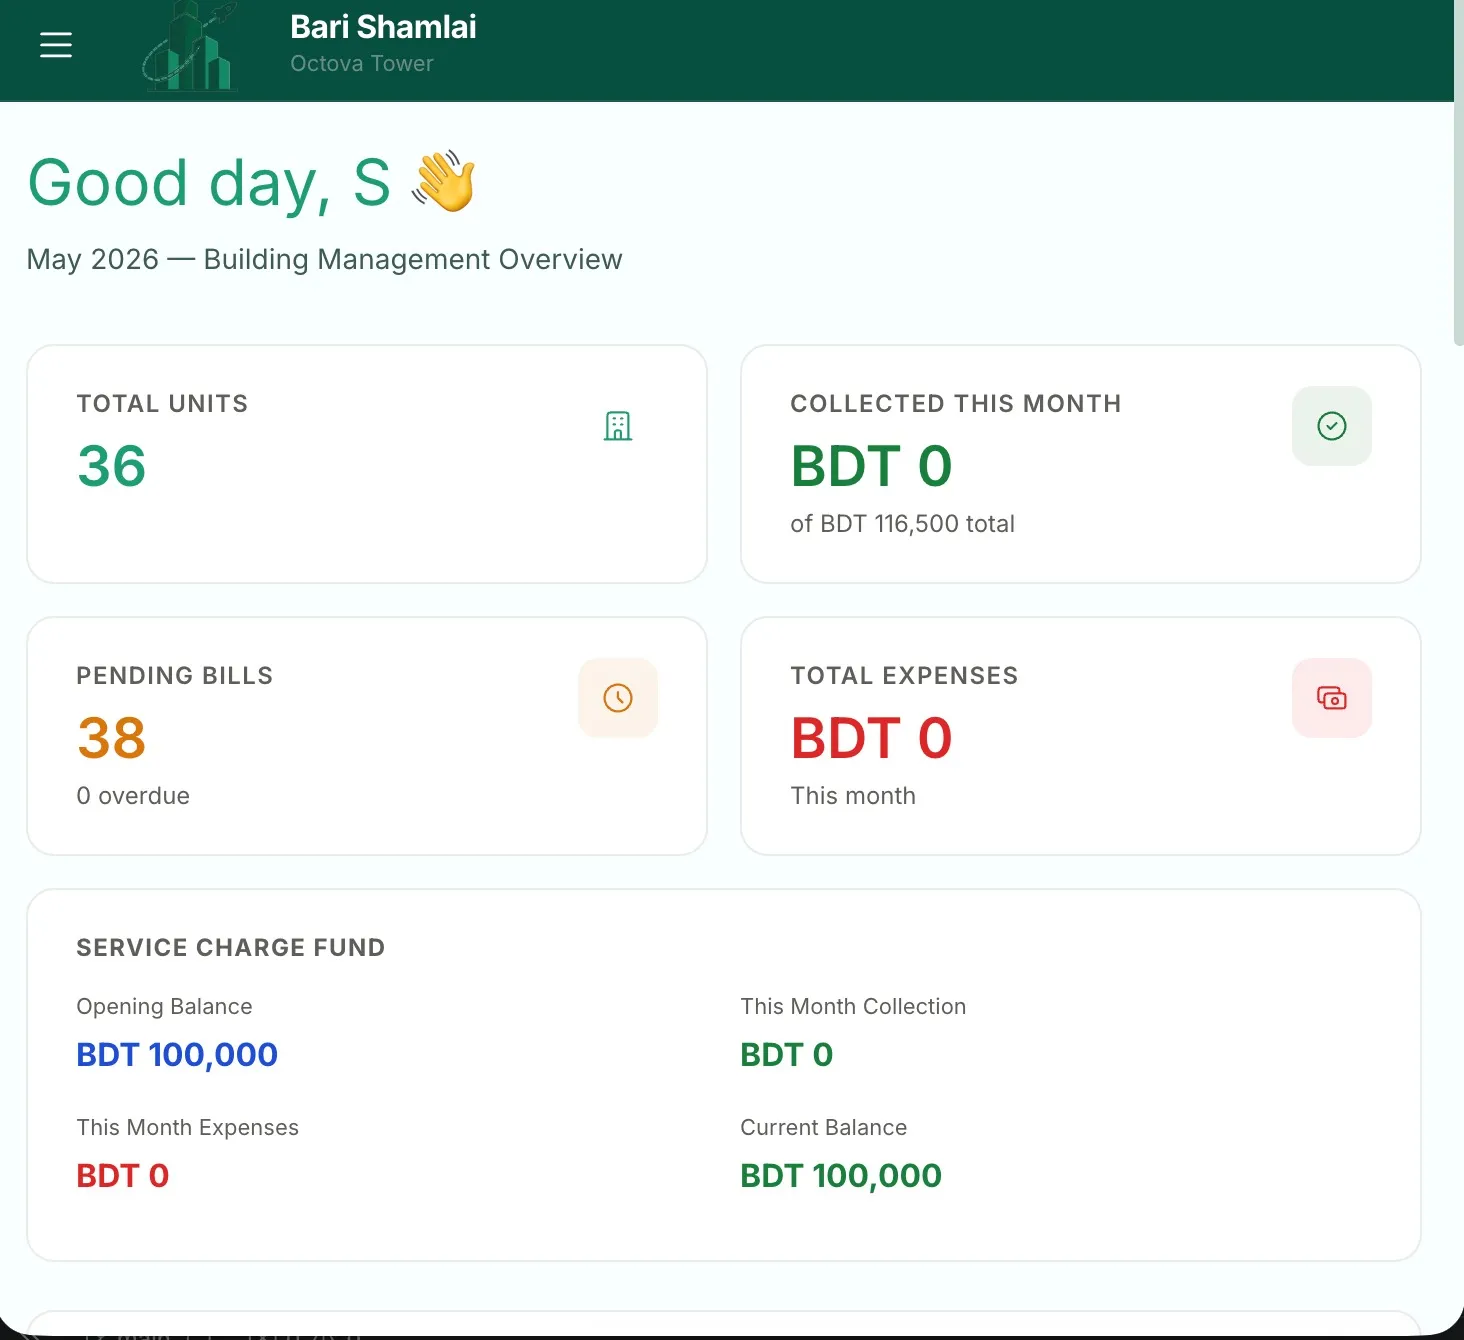This screenshot has height=1340, width=1464.
Task: Open the hamburger navigation menu
Action: point(56,45)
